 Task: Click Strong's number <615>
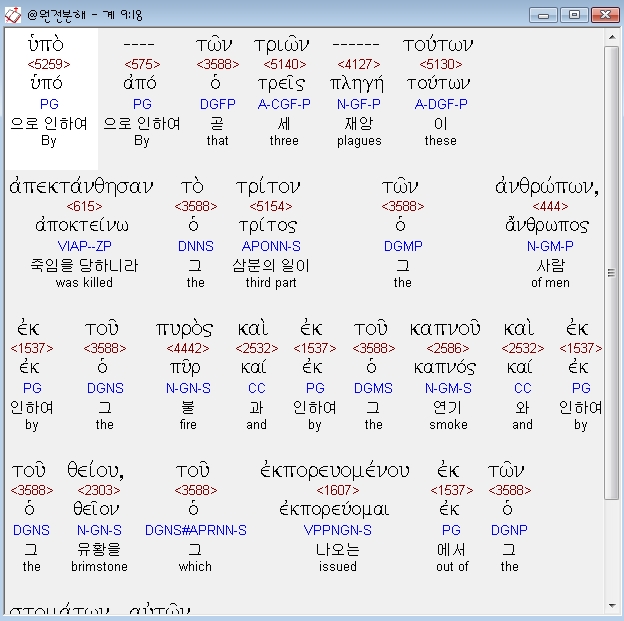point(84,206)
